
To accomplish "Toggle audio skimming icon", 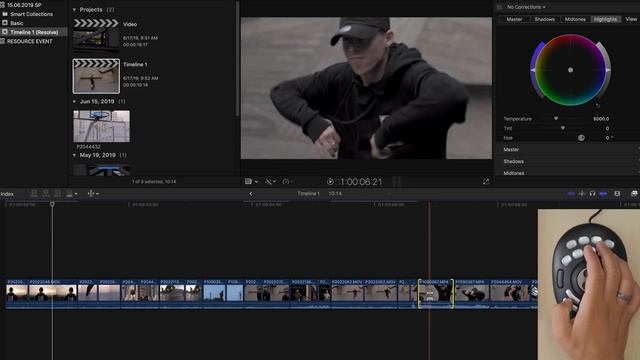I will tap(582, 193).
